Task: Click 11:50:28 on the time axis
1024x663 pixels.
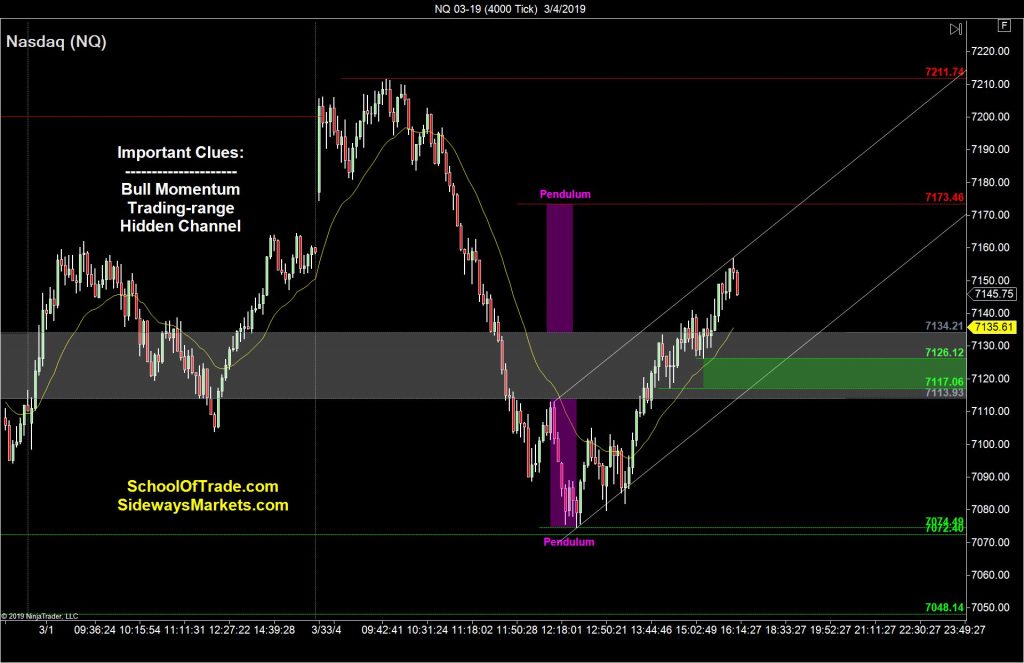Action: click(517, 630)
